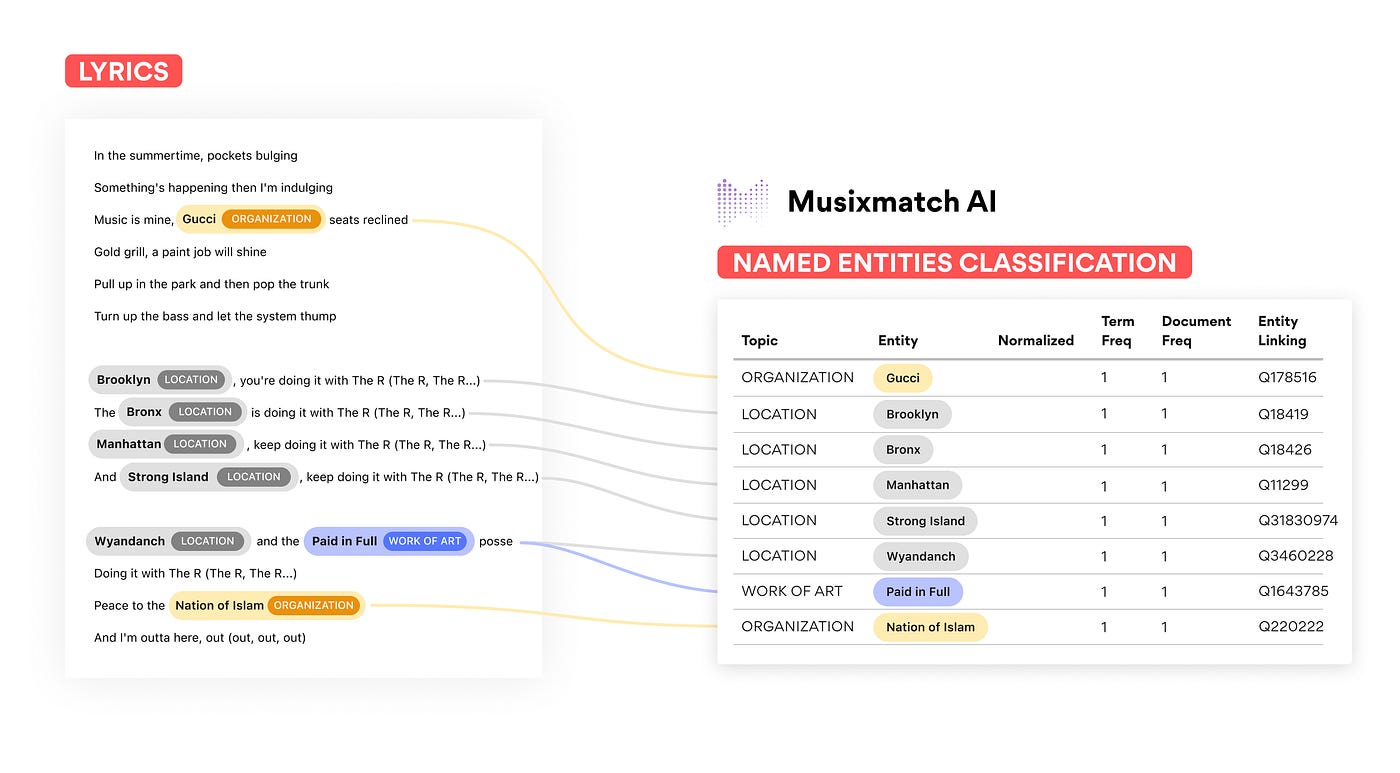Click ORGANIZATION tag next to Nation of Islam lyrics

click(x=314, y=605)
